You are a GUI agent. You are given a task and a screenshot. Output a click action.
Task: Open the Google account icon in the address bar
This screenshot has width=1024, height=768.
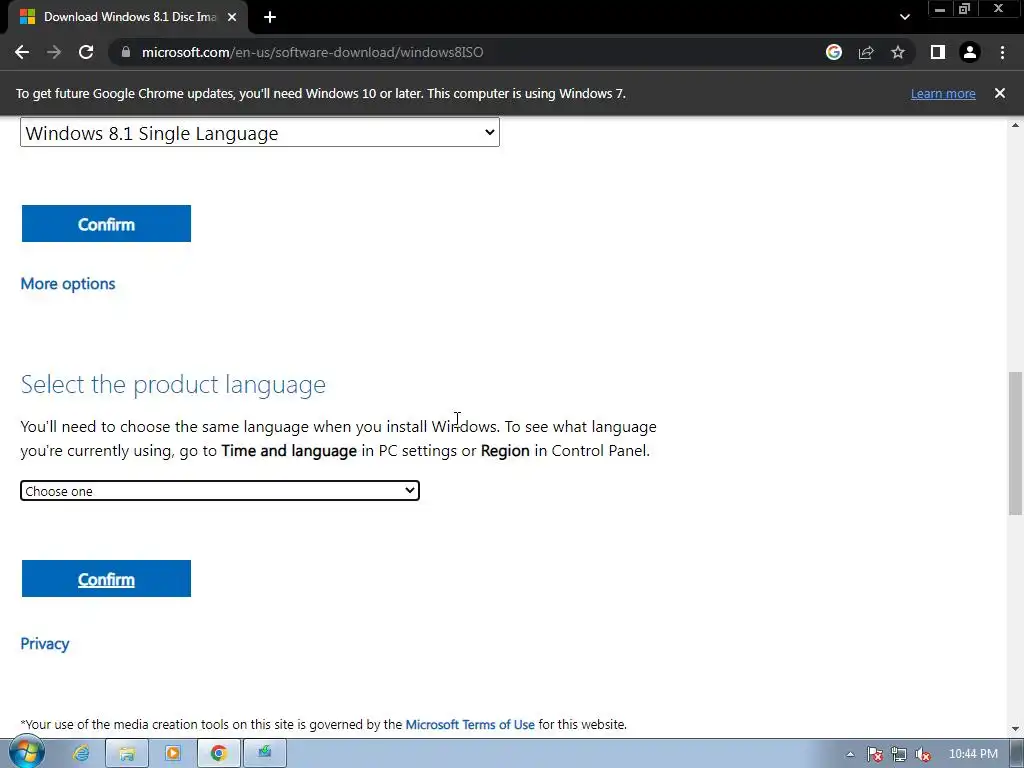[834, 52]
